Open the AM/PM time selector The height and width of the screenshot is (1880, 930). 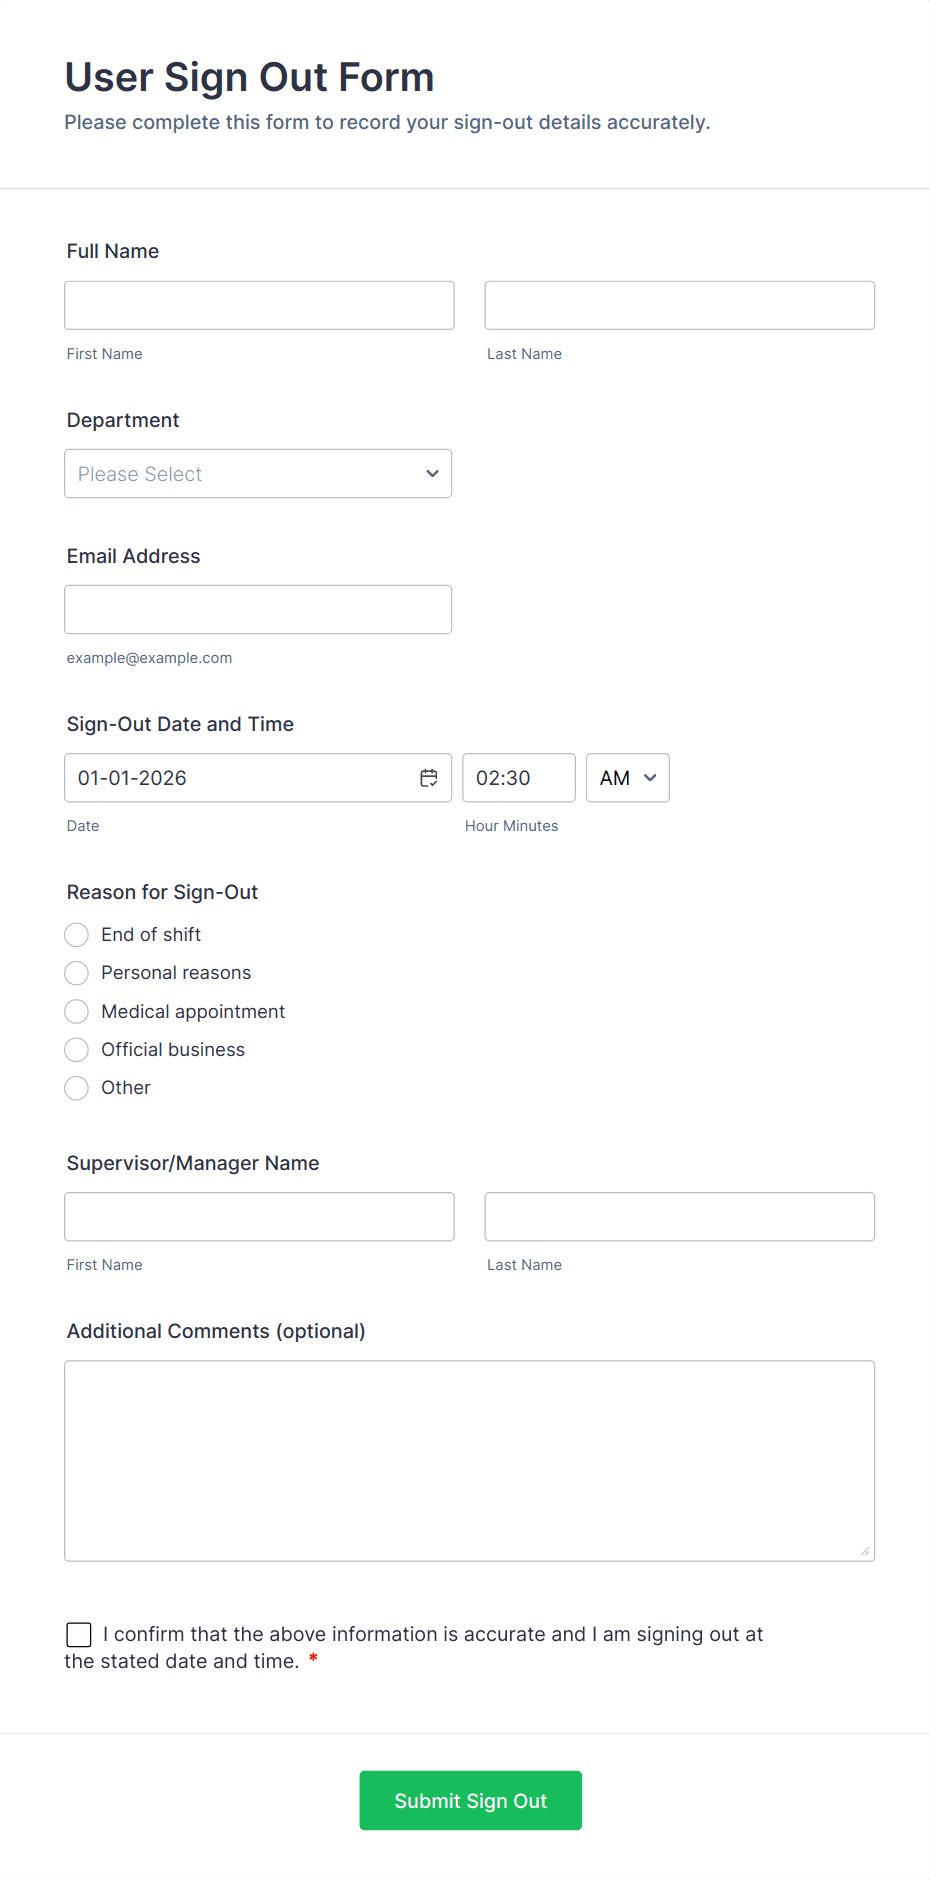pos(627,777)
